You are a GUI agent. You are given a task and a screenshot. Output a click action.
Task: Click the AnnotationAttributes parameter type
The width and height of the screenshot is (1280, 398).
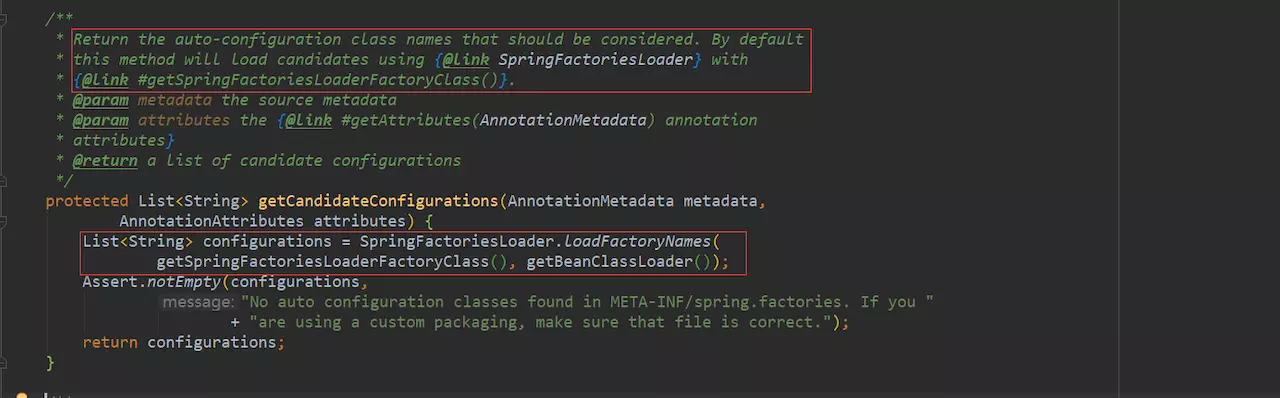click(211, 221)
